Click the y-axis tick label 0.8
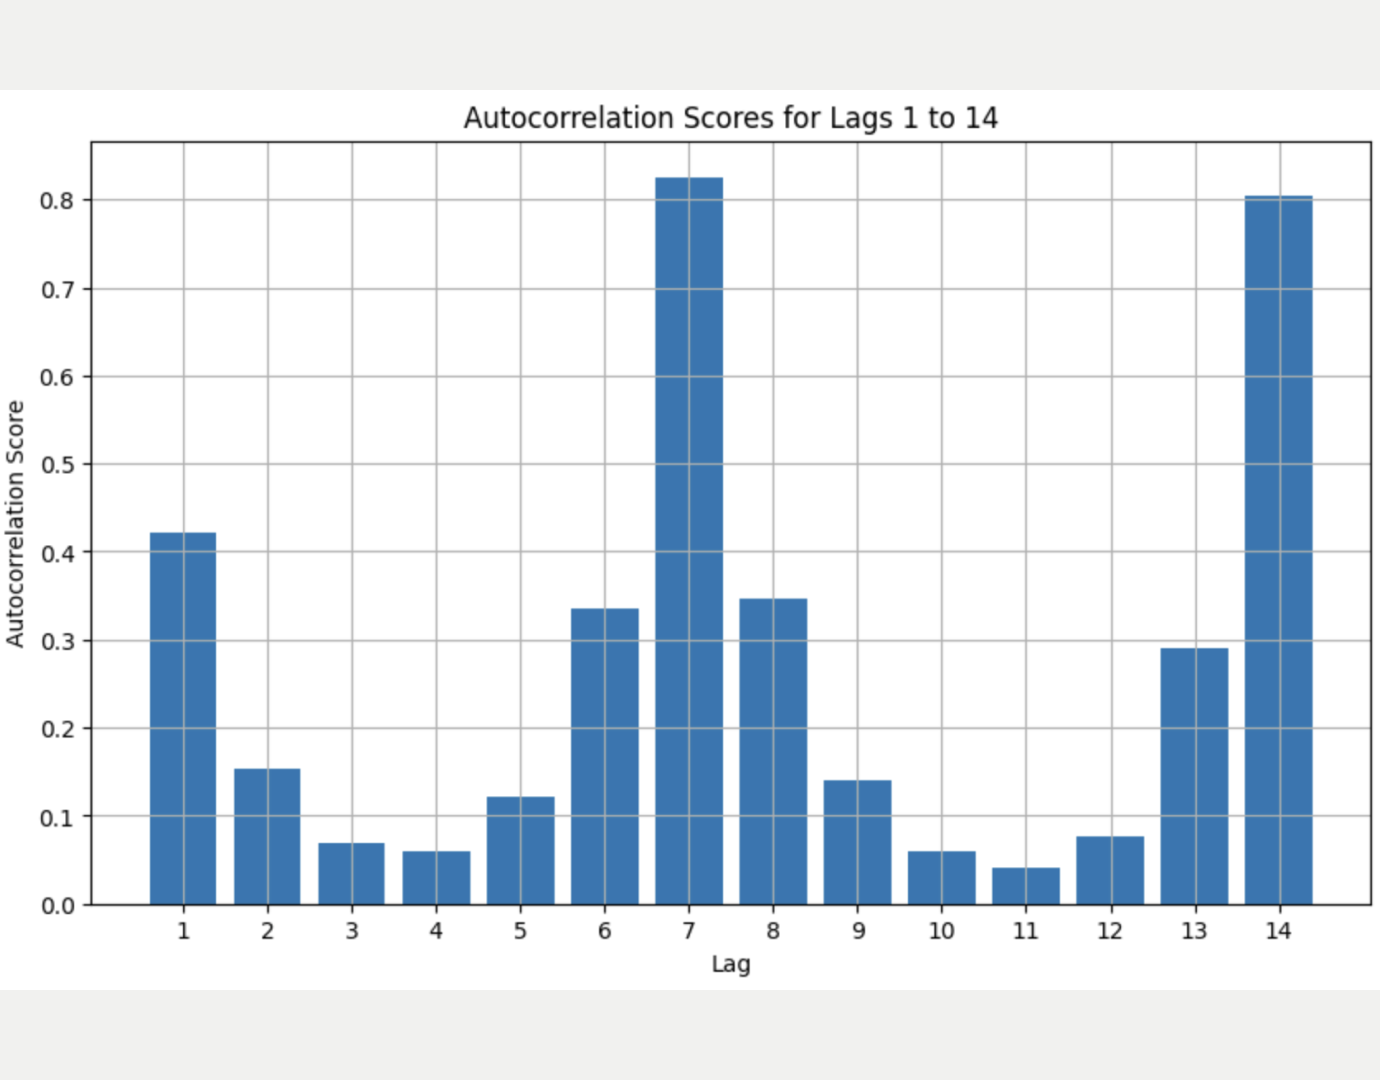The width and height of the screenshot is (1380, 1080). click(57, 201)
